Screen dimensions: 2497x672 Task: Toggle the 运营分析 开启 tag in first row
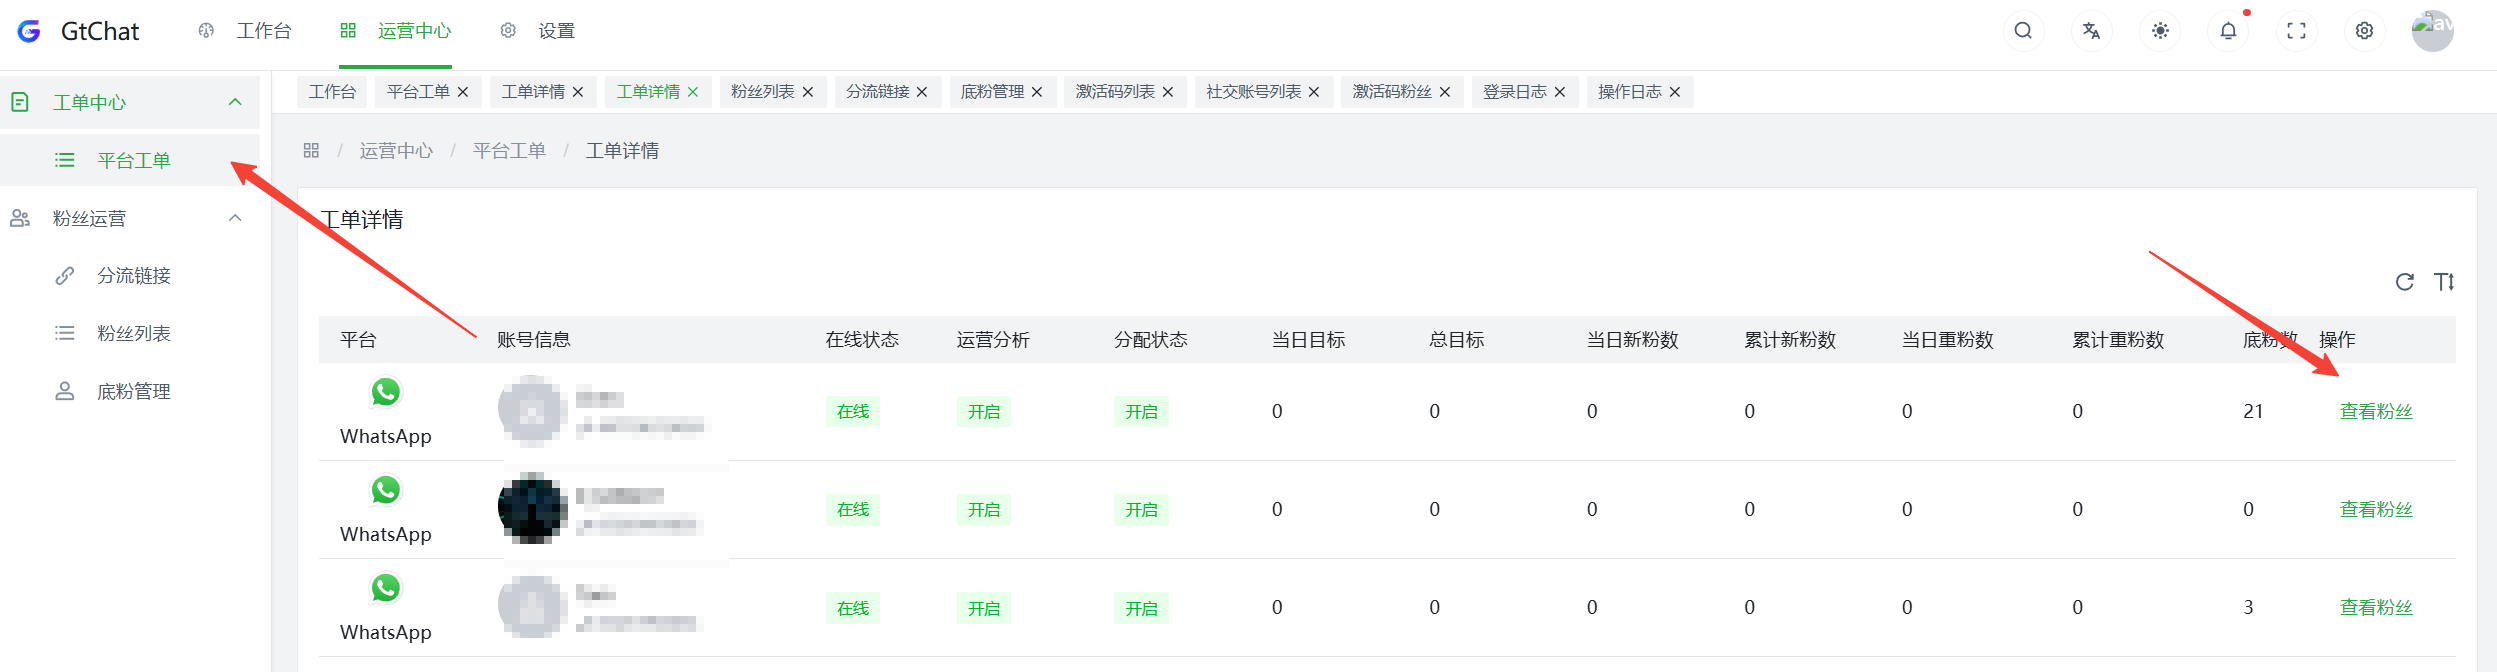(983, 412)
